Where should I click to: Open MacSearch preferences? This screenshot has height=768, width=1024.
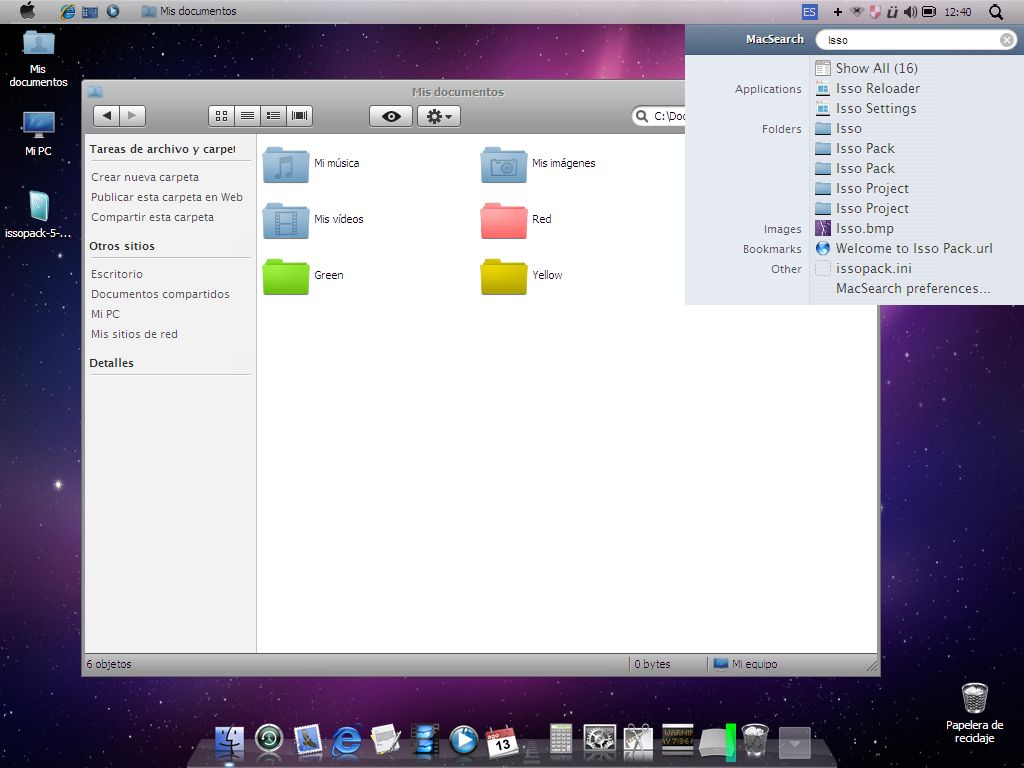pyautogui.click(x=912, y=288)
